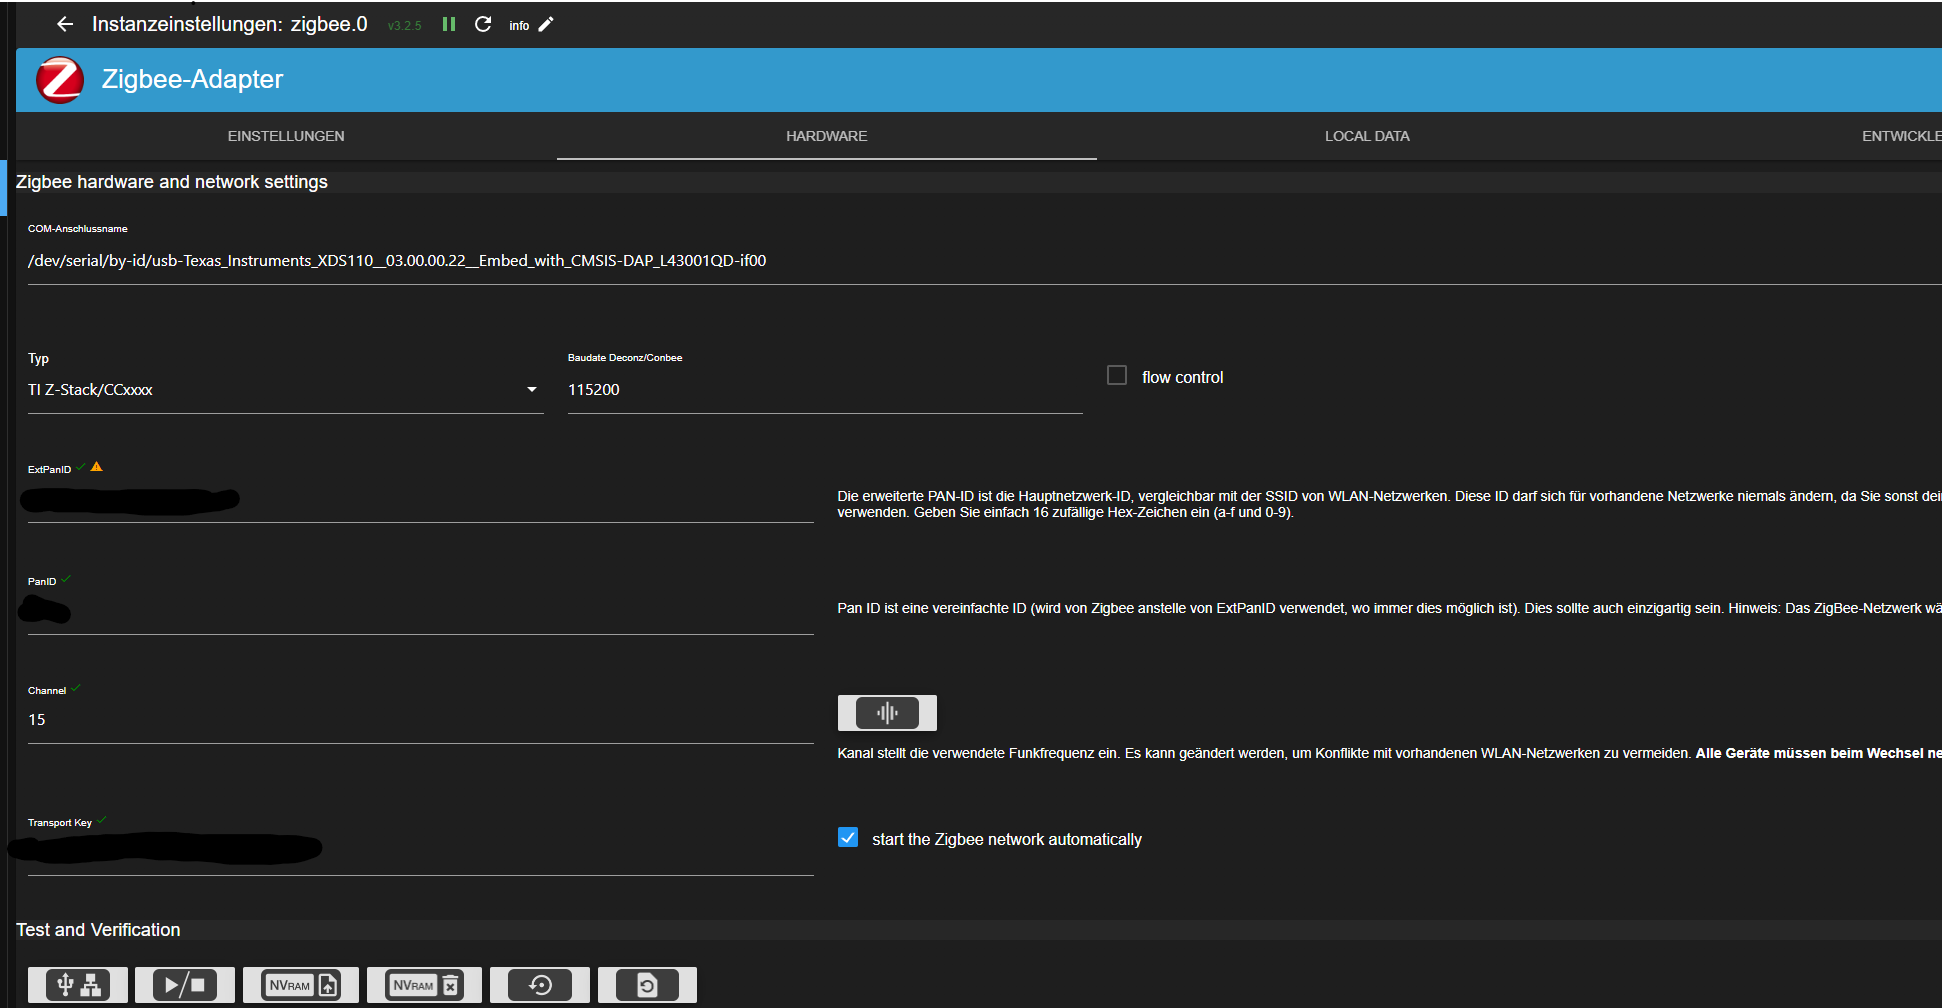Click the COM-Anschlussname input field
The image size is (1942, 1008).
point(985,261)
